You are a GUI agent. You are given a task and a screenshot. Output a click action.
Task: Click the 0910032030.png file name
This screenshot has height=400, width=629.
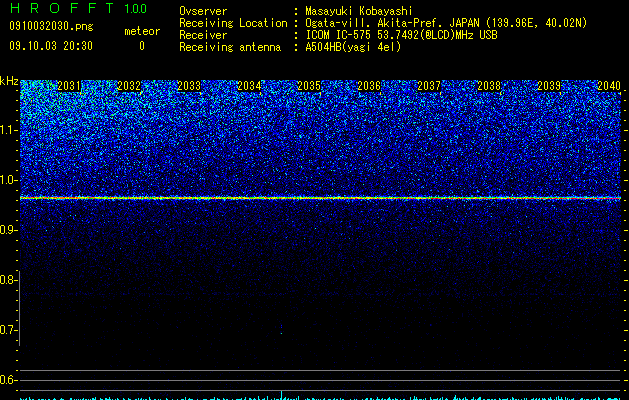coord(51,26)
